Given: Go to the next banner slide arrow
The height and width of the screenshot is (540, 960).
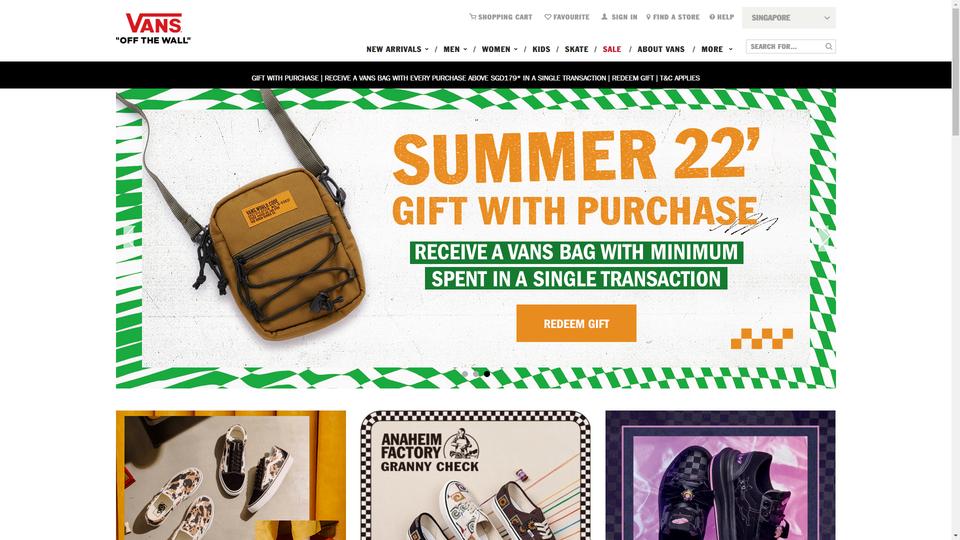Looking at the screenshot, I should [824, 237].
